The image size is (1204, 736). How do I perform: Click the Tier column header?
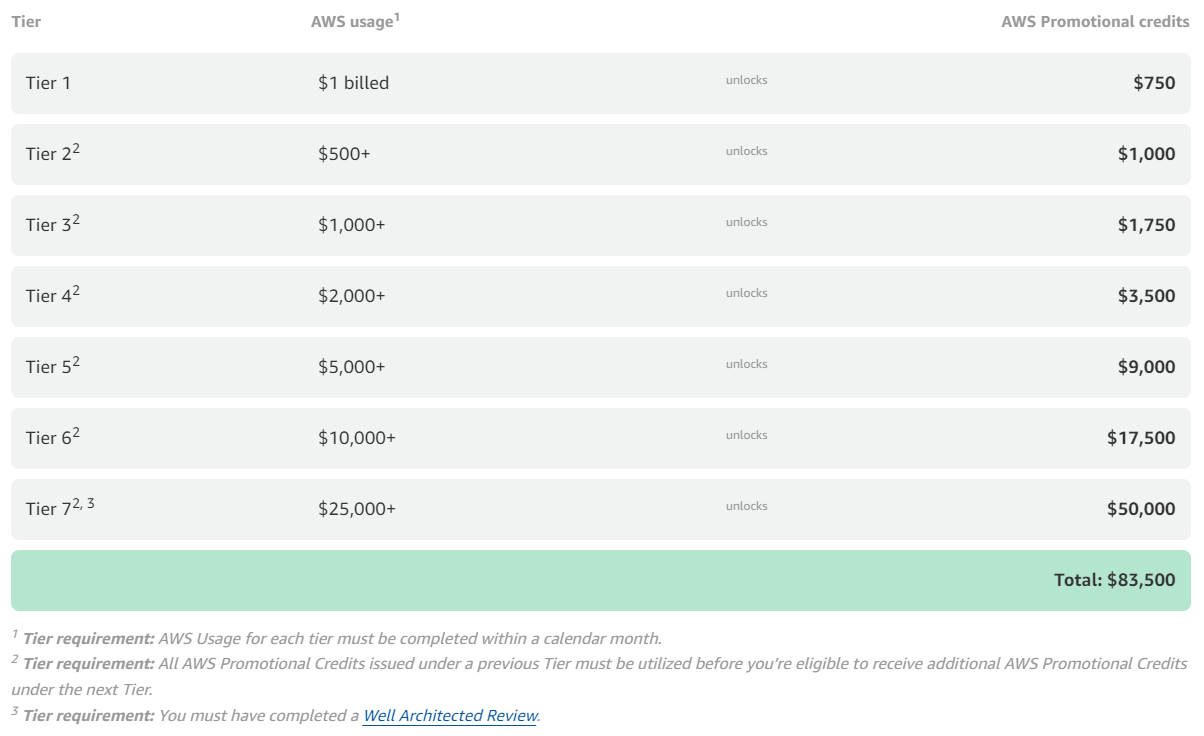26,22
